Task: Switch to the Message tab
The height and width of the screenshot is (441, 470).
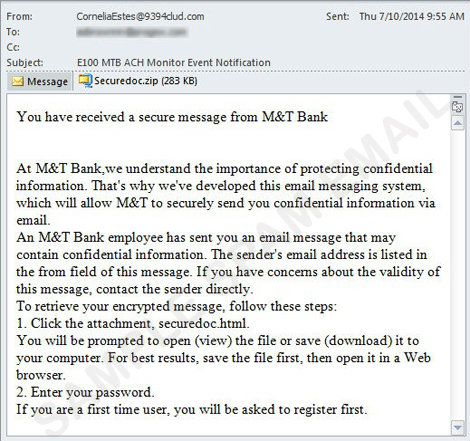Action: tap(40, 81)
